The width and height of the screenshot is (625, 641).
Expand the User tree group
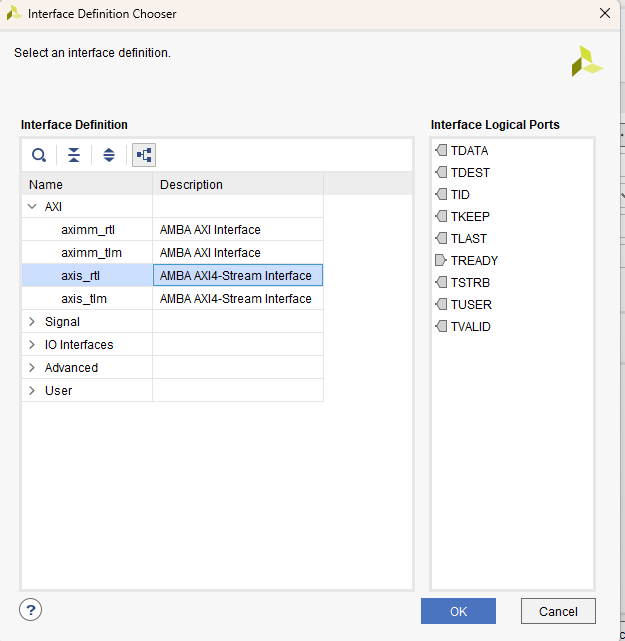tap(32, 391)
